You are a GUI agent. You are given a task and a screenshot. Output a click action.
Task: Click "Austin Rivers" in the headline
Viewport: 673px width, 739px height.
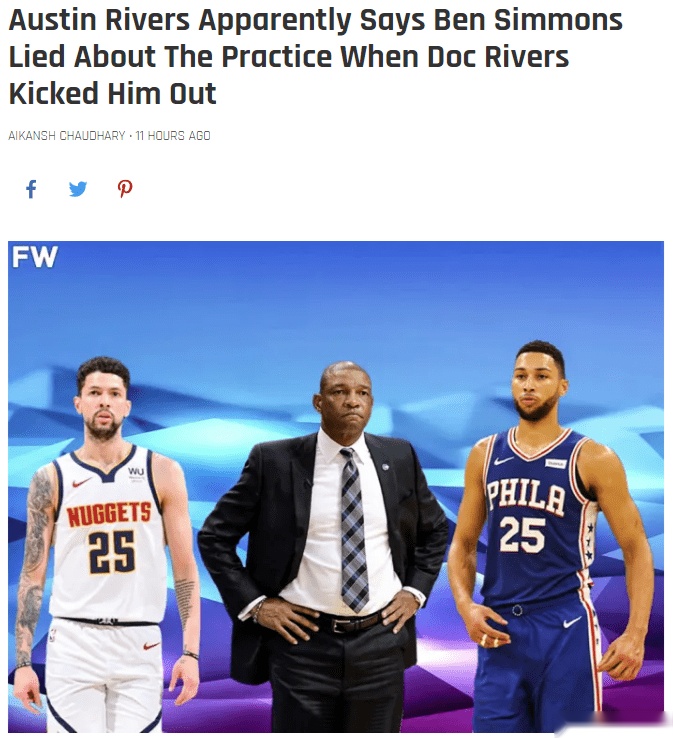[99, 20]
